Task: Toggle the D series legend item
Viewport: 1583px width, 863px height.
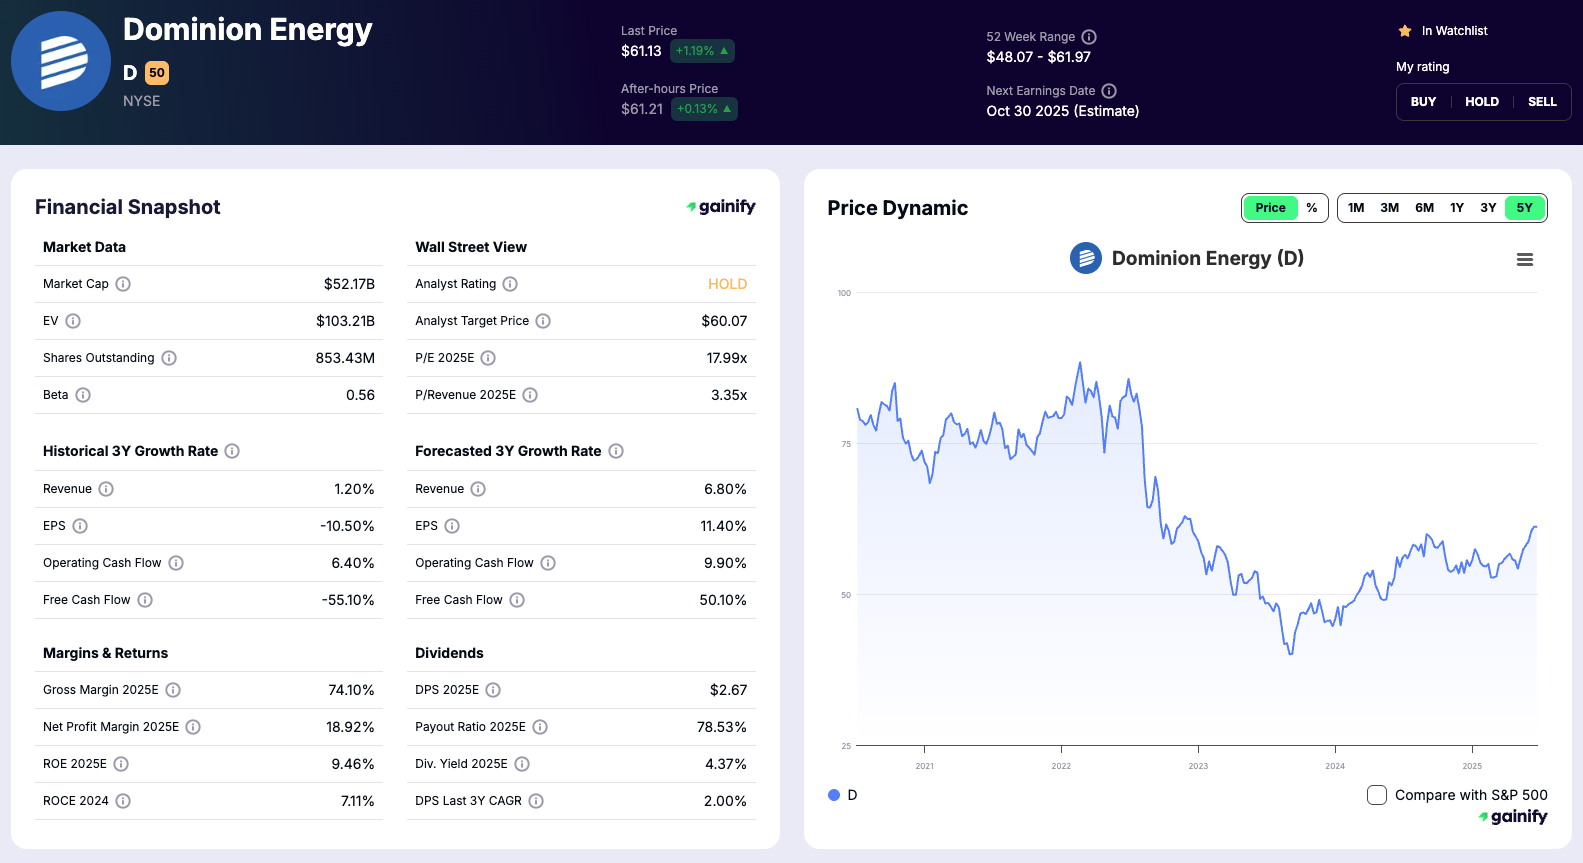Action: click(843, 795)
